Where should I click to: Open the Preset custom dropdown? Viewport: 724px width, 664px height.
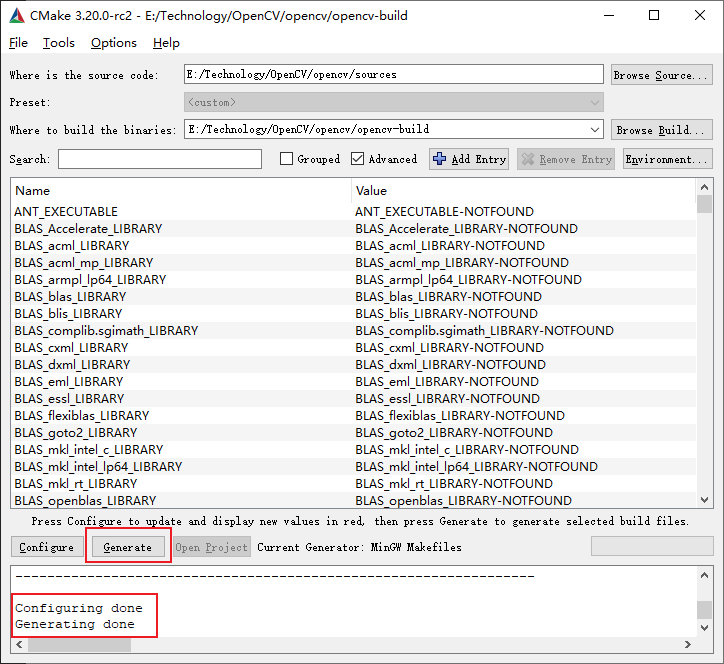click(394, 102)
